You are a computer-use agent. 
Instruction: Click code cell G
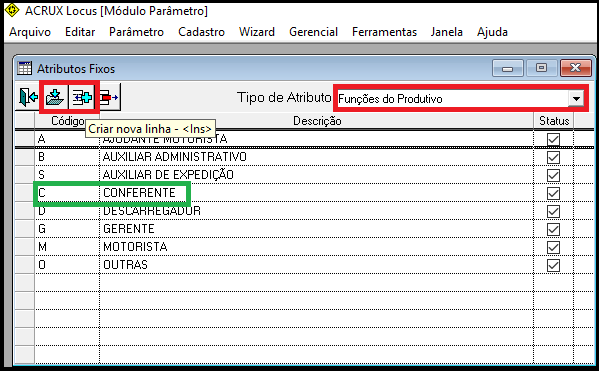click(x=67, y=228)
